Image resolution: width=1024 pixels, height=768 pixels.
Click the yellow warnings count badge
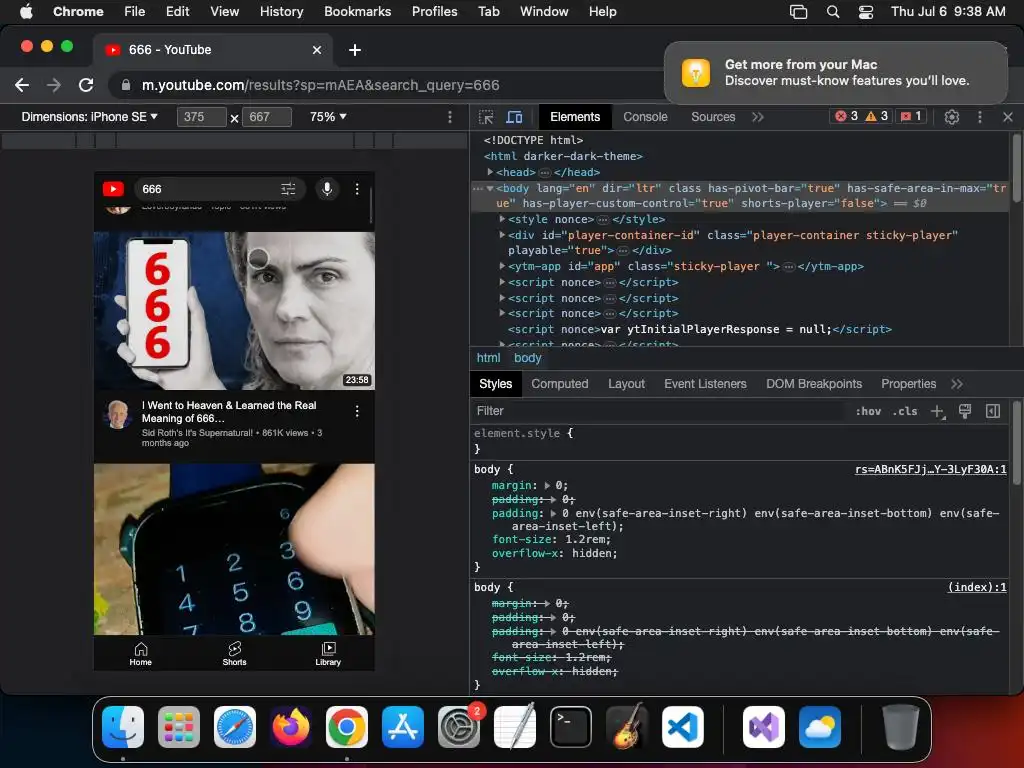[x=876, y=116]
